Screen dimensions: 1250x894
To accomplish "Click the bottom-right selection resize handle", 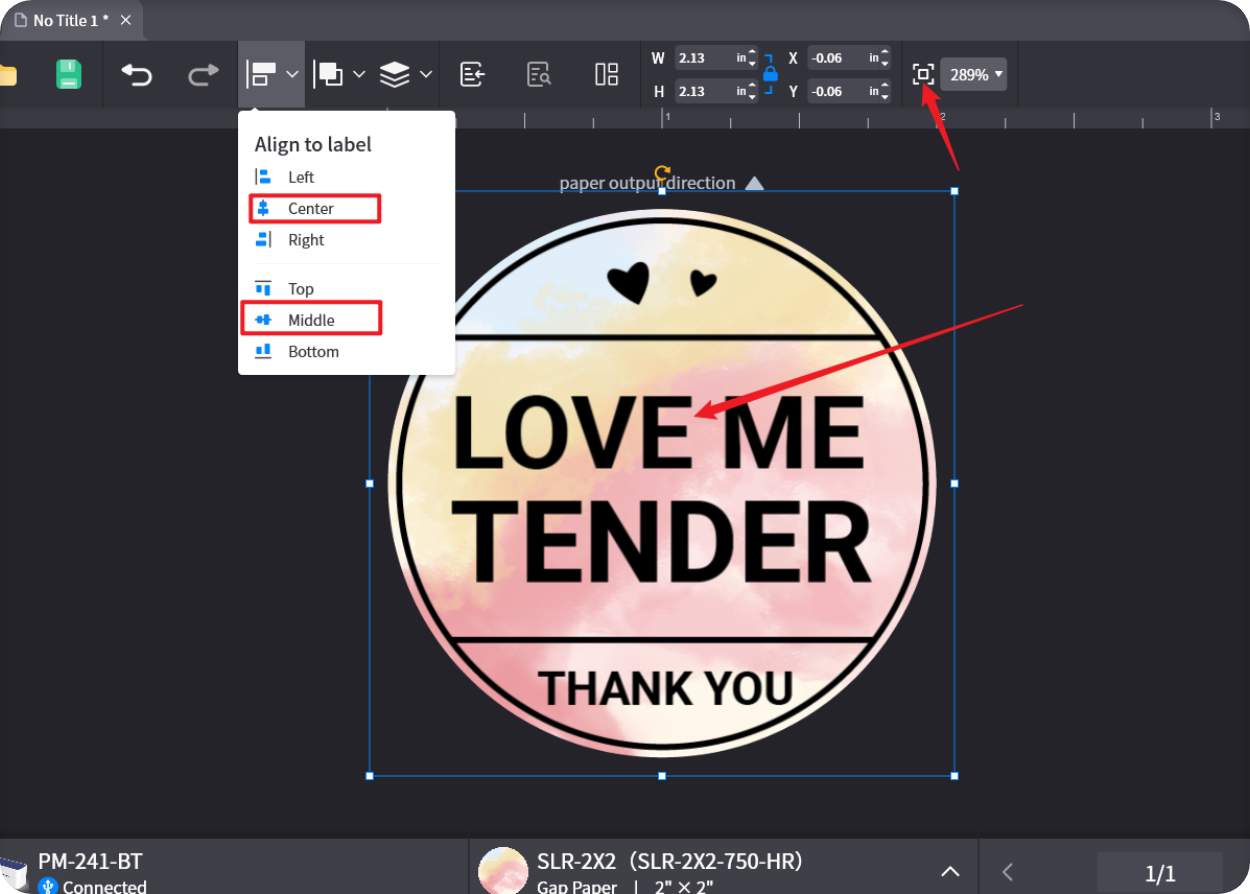I will click(954, 776).
